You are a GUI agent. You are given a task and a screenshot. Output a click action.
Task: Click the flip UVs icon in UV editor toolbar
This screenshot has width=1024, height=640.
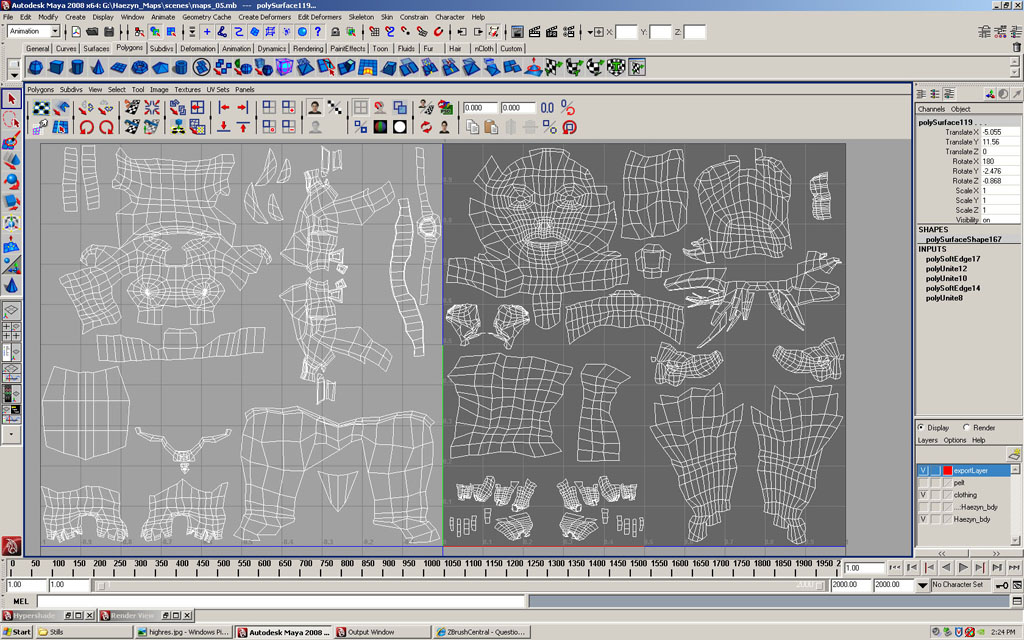(x=84, y=108)
